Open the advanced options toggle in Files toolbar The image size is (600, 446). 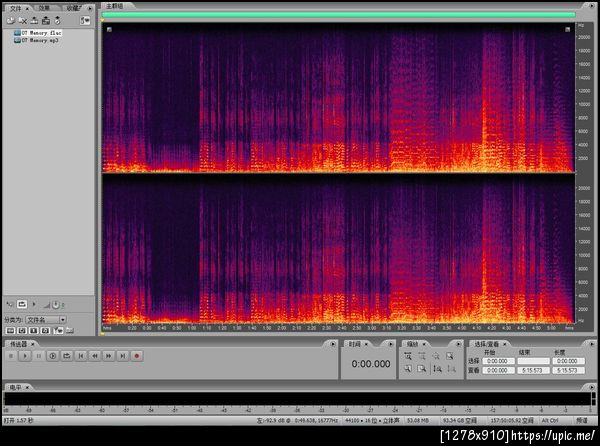pos(85,21)
